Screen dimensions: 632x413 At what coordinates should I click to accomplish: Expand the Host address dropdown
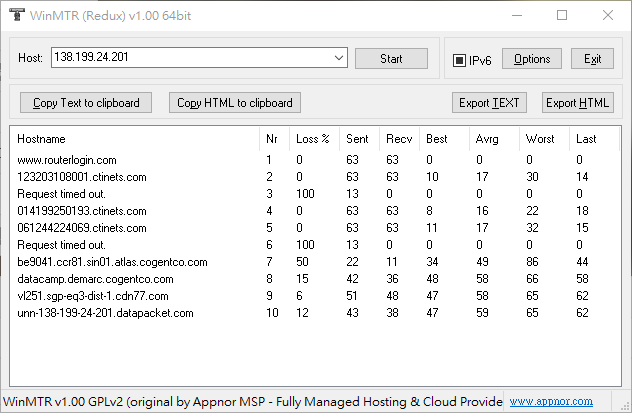[339, 59]
